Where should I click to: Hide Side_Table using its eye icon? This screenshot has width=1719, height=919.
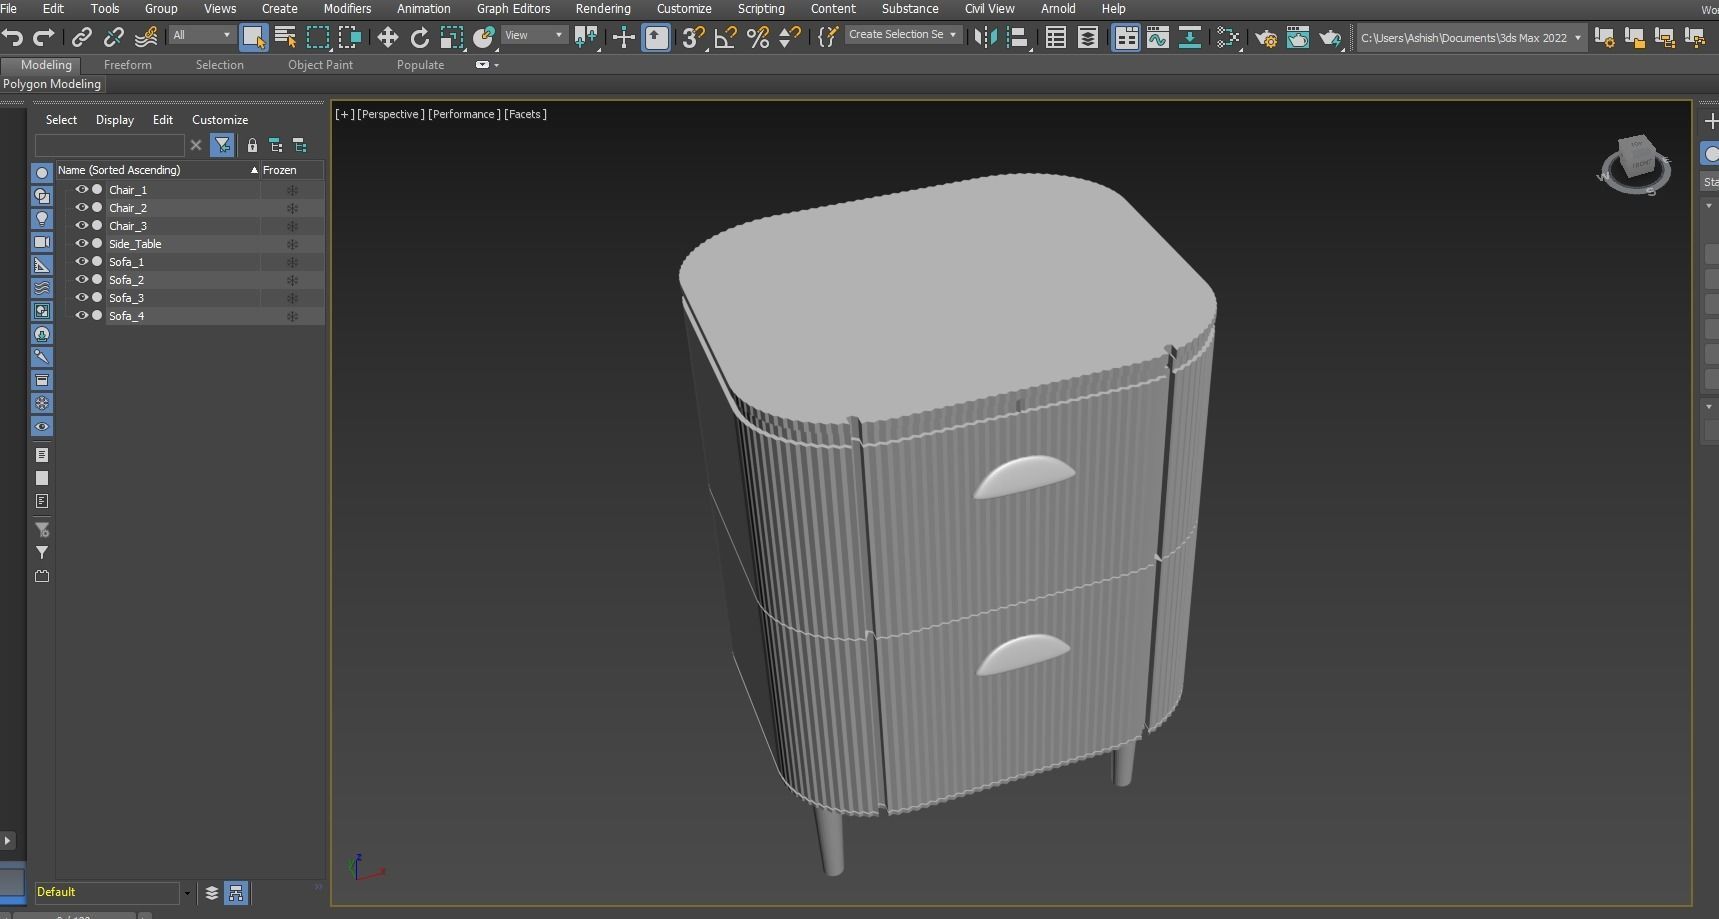(82, 243)
